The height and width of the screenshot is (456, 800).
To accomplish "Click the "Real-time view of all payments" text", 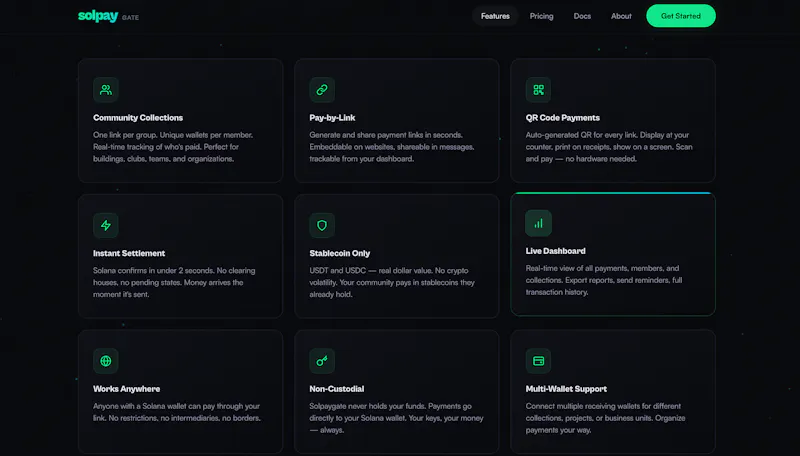I will (x=604, y=280).
